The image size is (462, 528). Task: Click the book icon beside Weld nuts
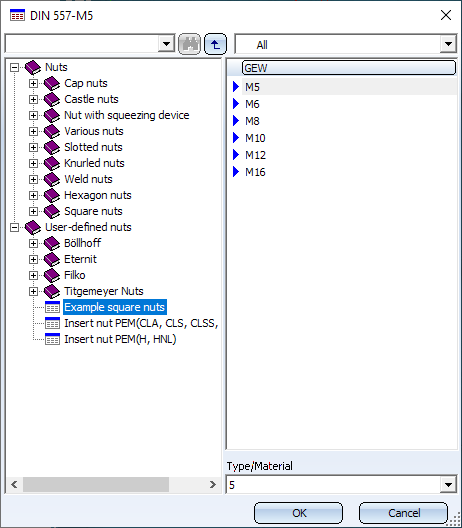pyautogui.click(x=52, y=179)
